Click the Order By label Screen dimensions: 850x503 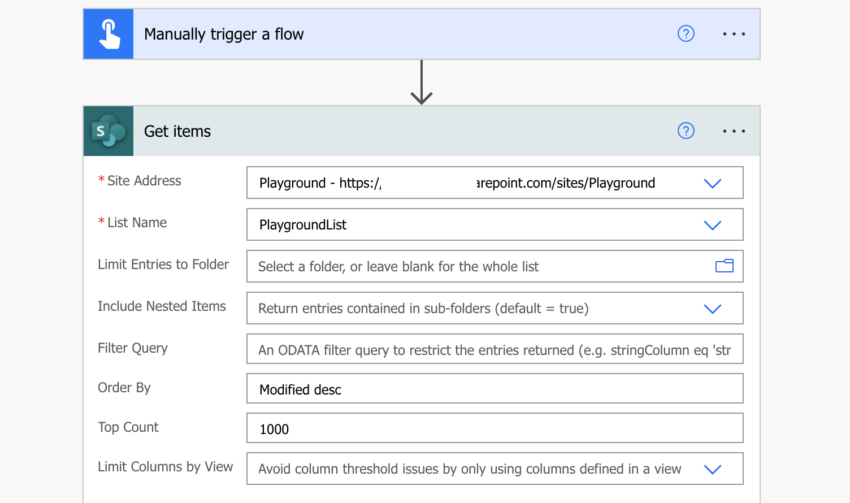(x=124, y=388)
